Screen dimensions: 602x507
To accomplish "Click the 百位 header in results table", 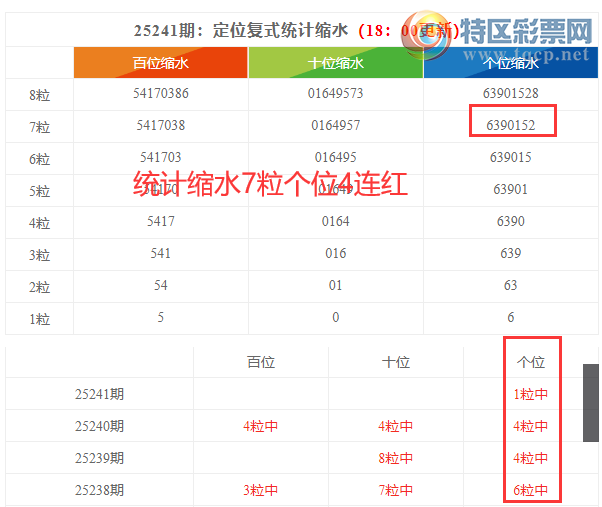I will tap(261, 362).
